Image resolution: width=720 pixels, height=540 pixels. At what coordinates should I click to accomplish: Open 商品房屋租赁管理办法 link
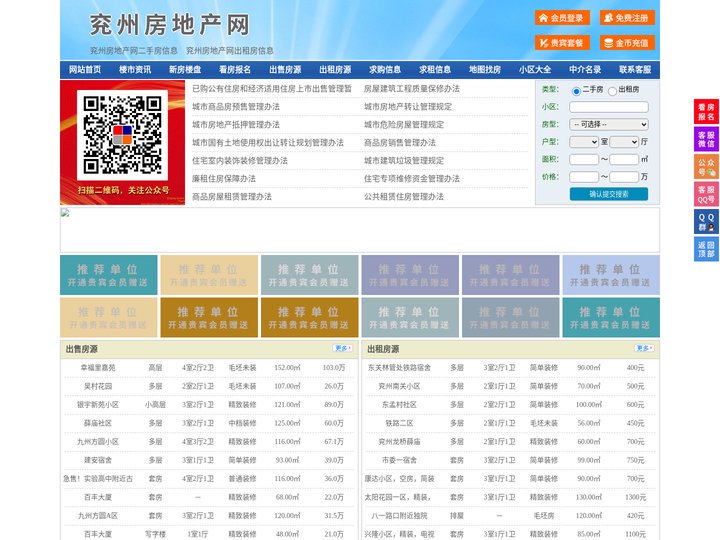(x=232, y=197)
